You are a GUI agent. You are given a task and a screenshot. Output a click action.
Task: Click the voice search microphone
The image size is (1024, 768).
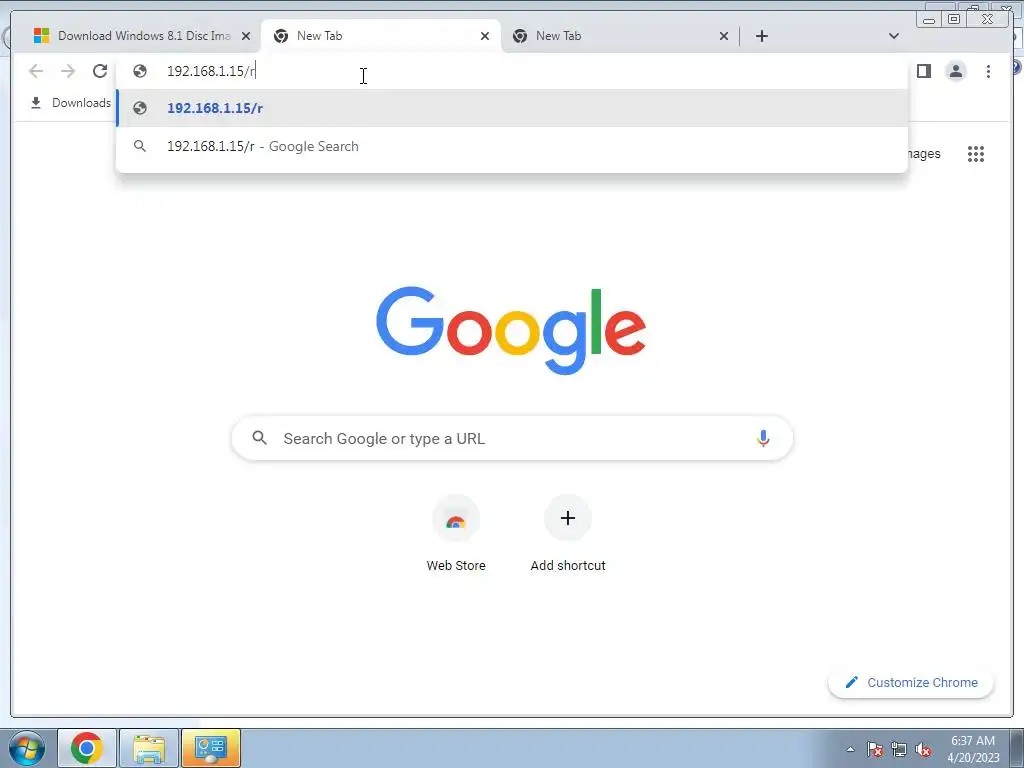[x=763, y=438]
